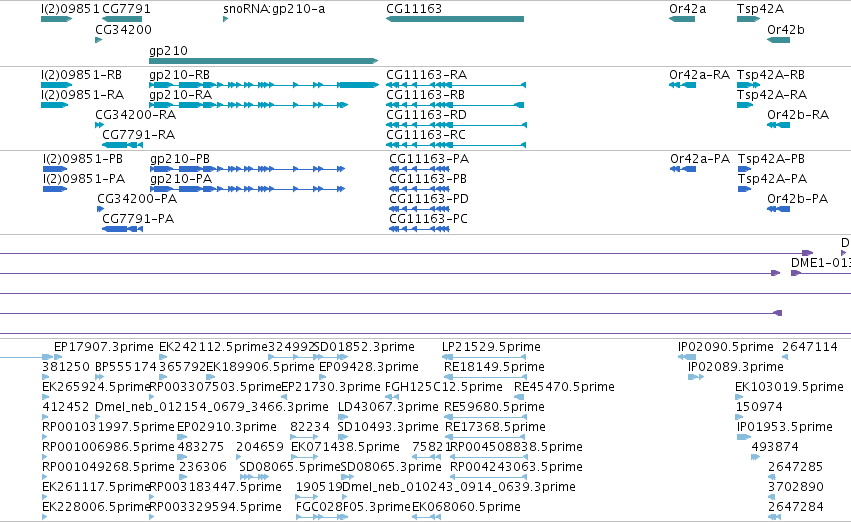Click the gp210 gene span bar
Viewport: 851px width, 522px height.
pyautogui.click(x=263, y=61)
